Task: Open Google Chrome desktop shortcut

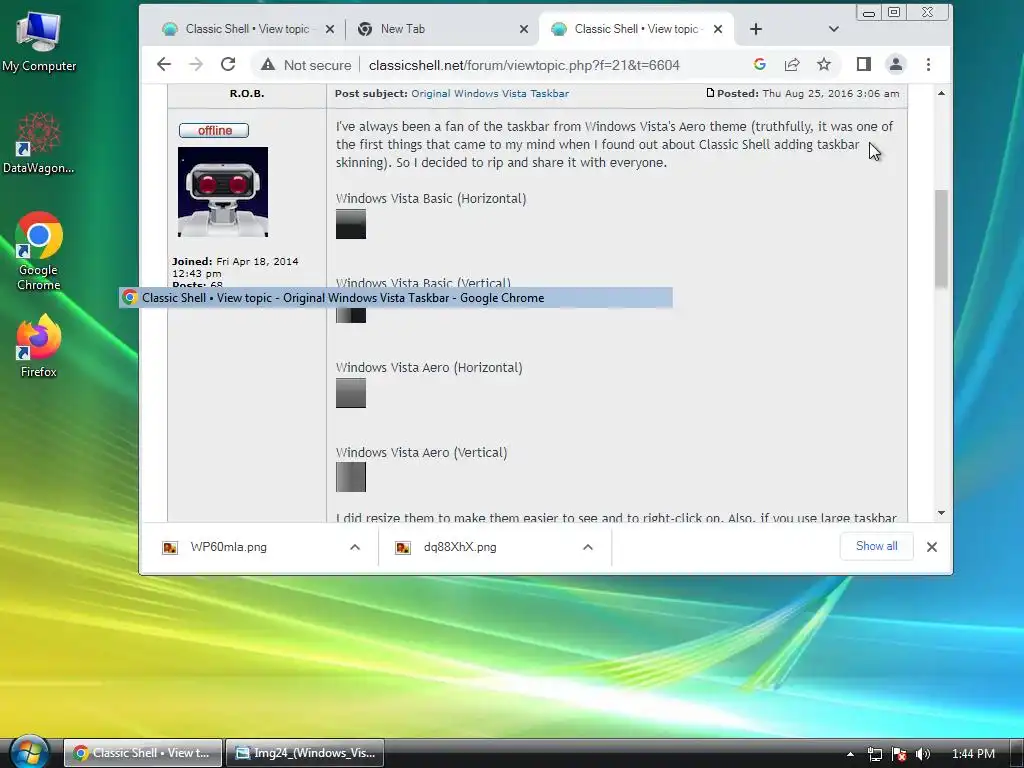Action: [39, 251]
